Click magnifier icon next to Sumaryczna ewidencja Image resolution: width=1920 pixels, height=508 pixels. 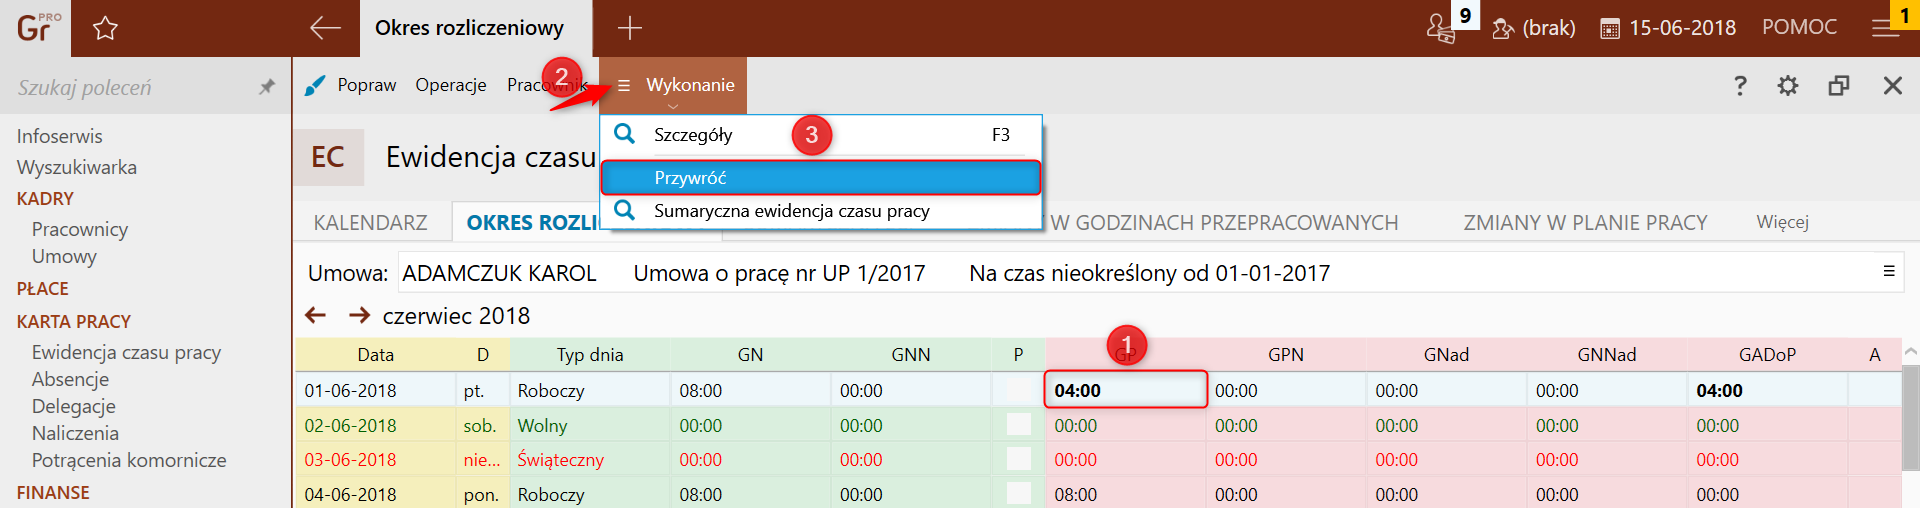click(x=625, y=210)
